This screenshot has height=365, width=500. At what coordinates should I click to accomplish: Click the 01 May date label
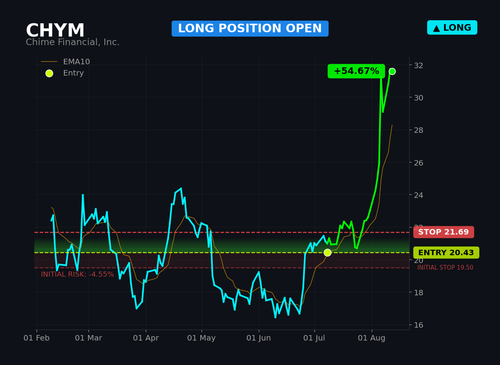(x=201, y=338)
